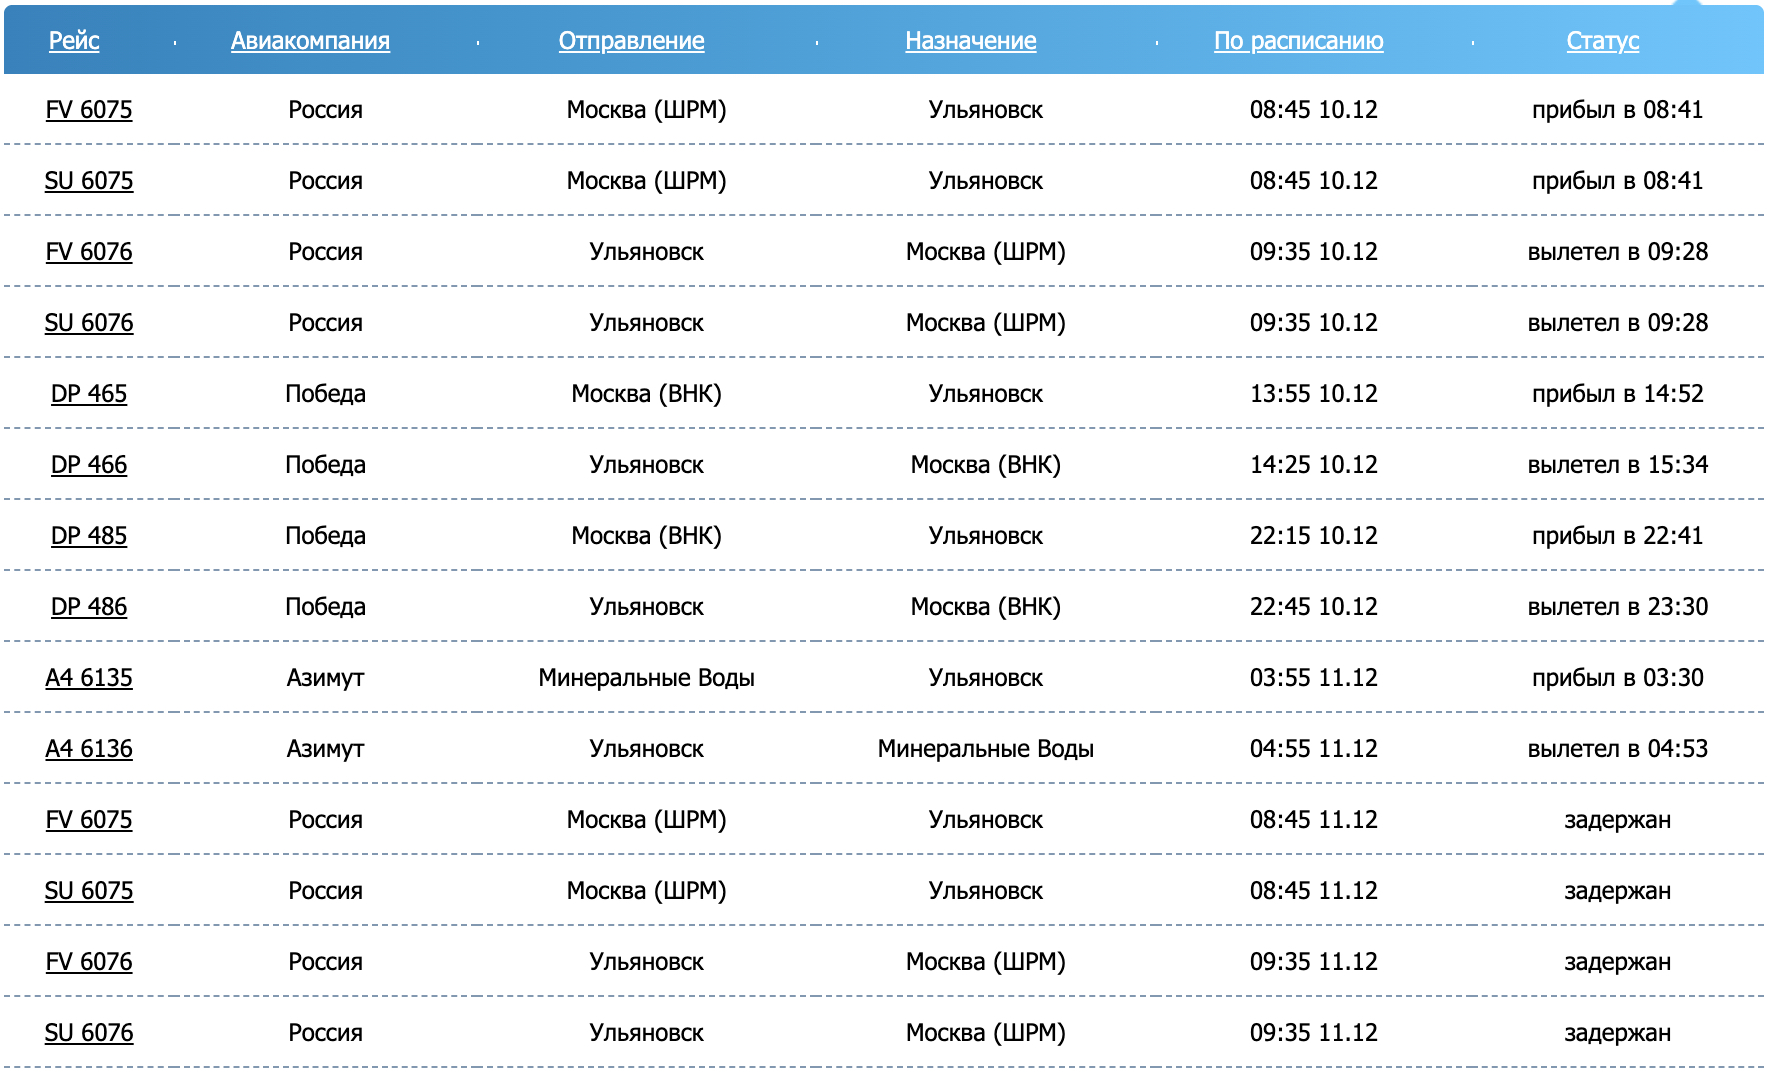Open delayed flight SU 6075 on 11.12

click(x=89, y=891)
